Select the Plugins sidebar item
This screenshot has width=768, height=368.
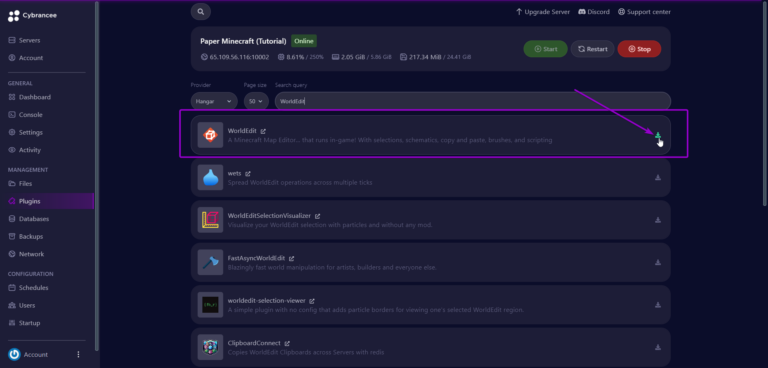click(47, 201)
